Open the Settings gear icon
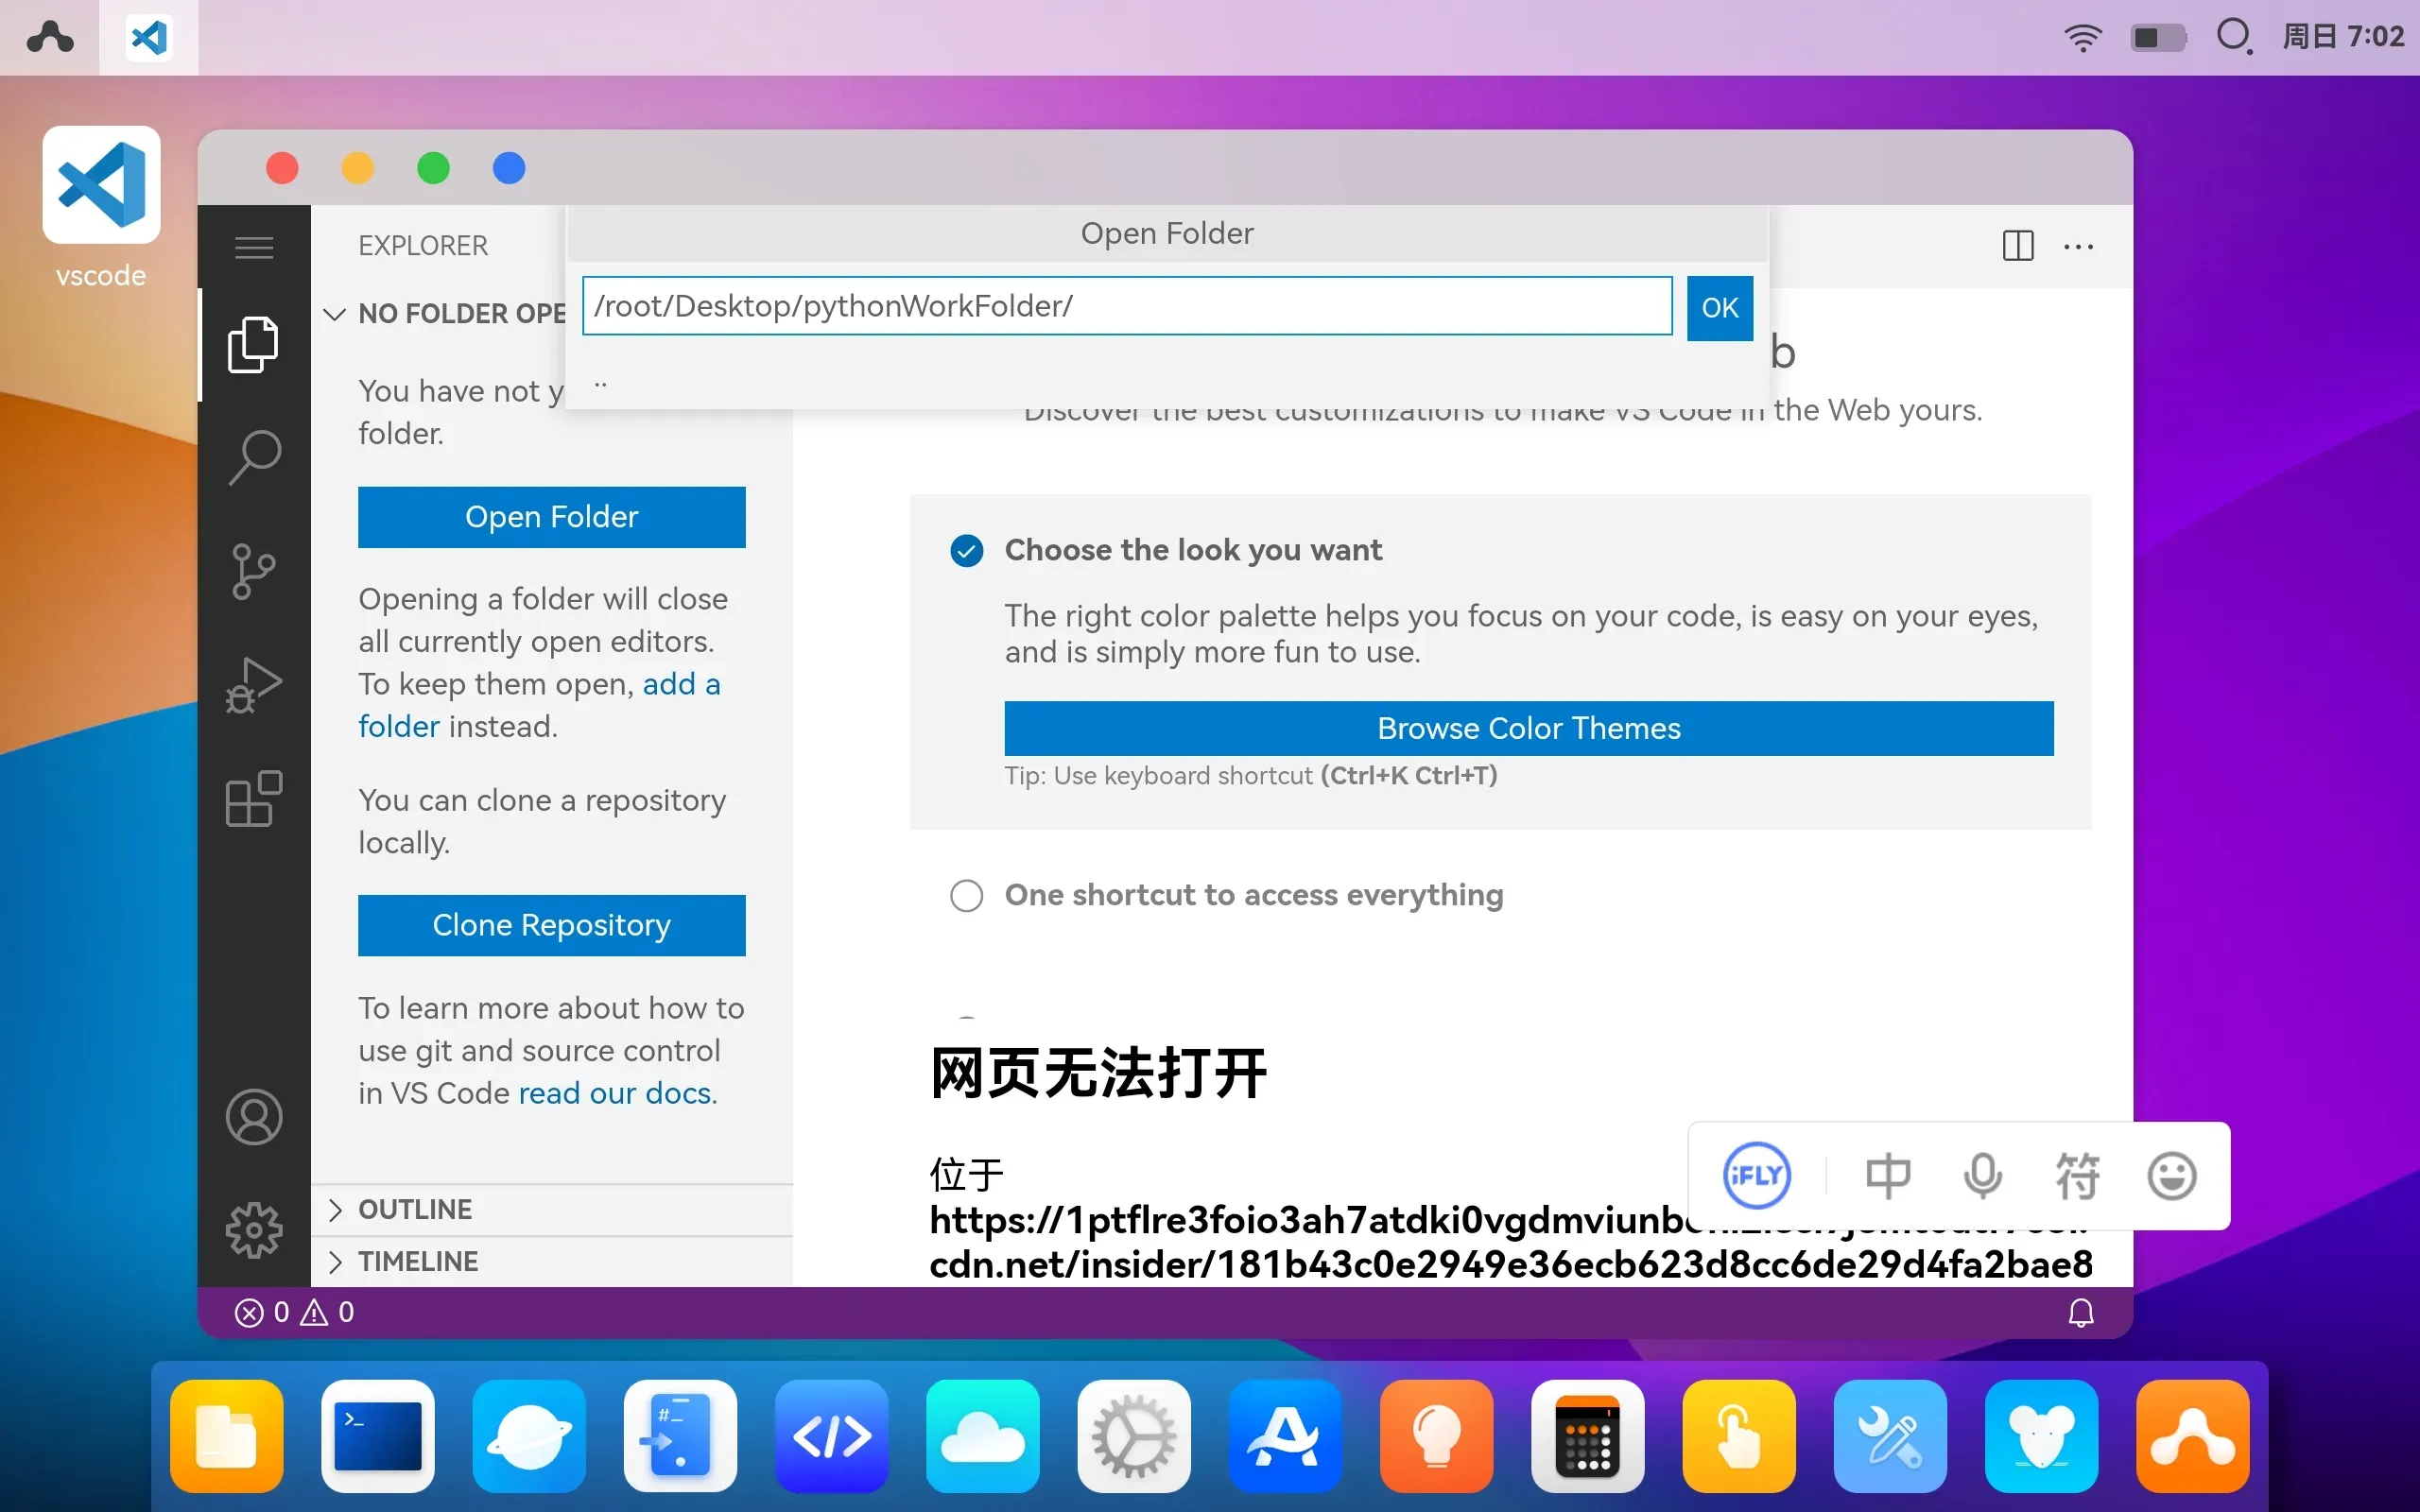Viewport: 2420px width, 1512px height. pos(254,1229)
